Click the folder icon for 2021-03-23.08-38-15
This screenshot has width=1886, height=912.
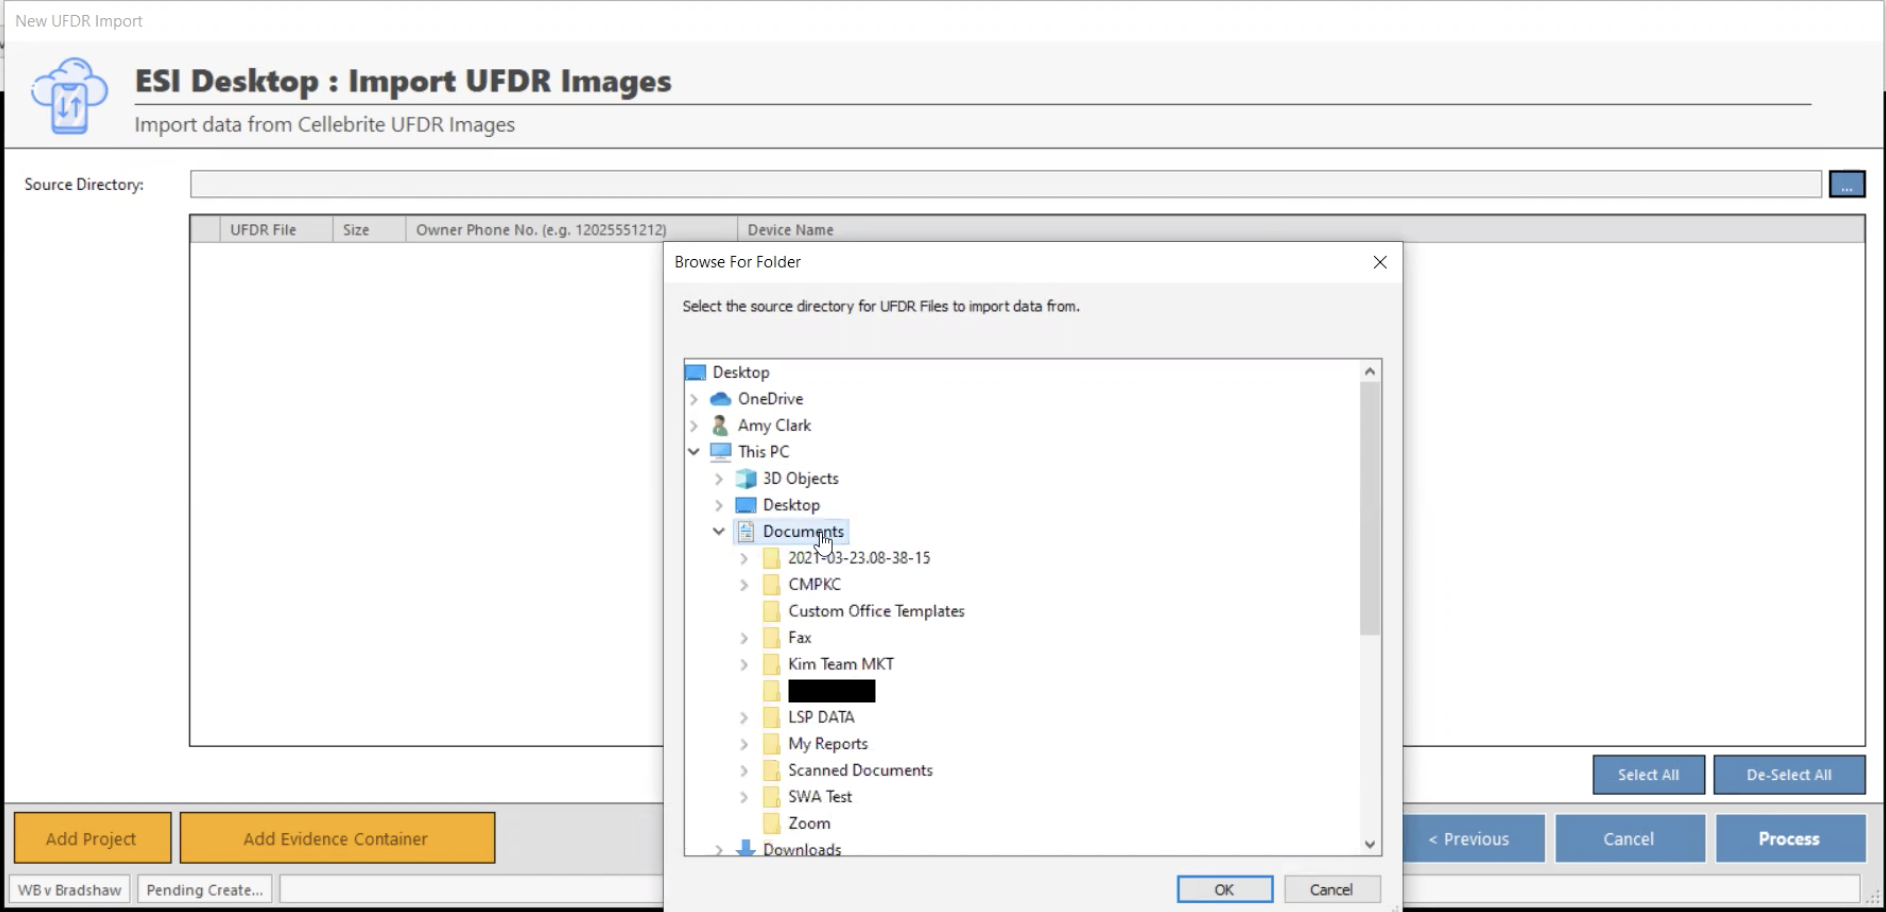pos(771,558)
